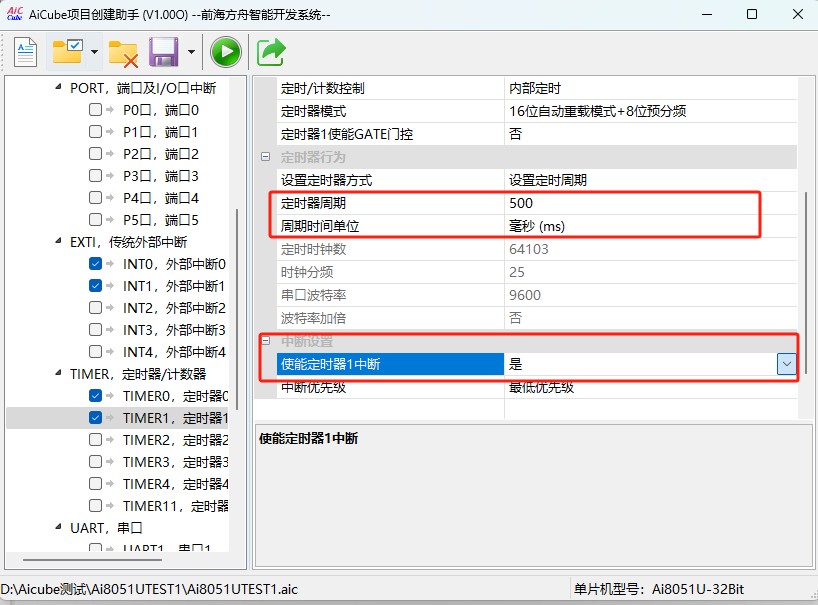Close project with the folder X icon
This screenshot has width=818, height=605.
pos(123,54)
